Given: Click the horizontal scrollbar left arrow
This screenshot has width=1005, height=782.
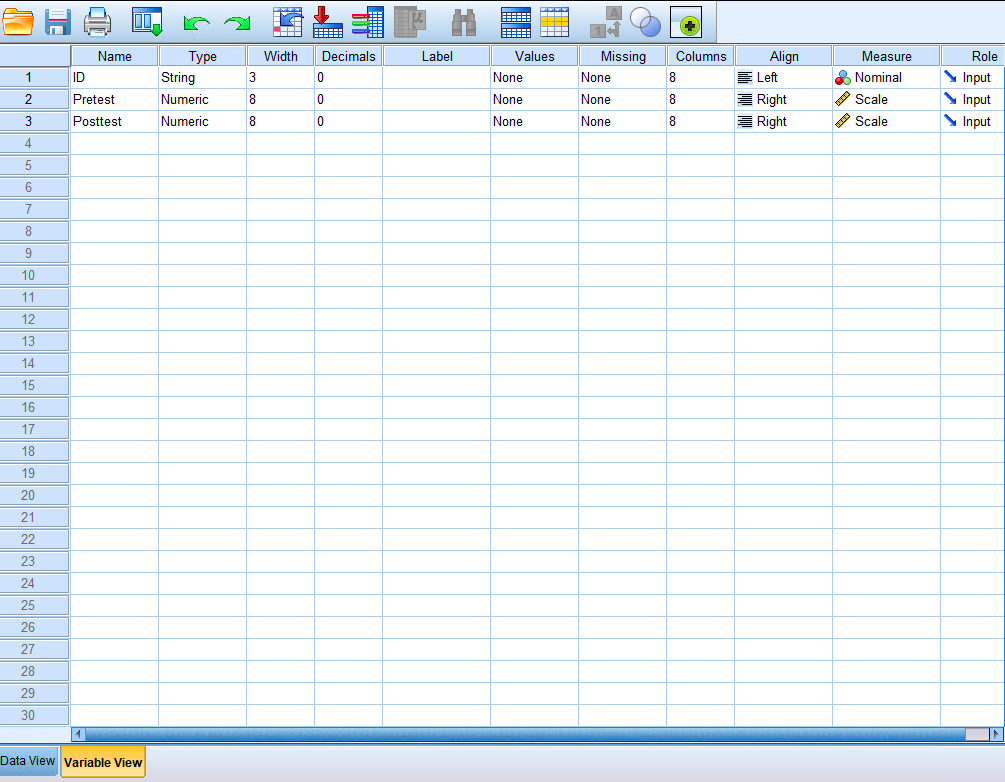Looking at the screenshot, I should point(78,734).
